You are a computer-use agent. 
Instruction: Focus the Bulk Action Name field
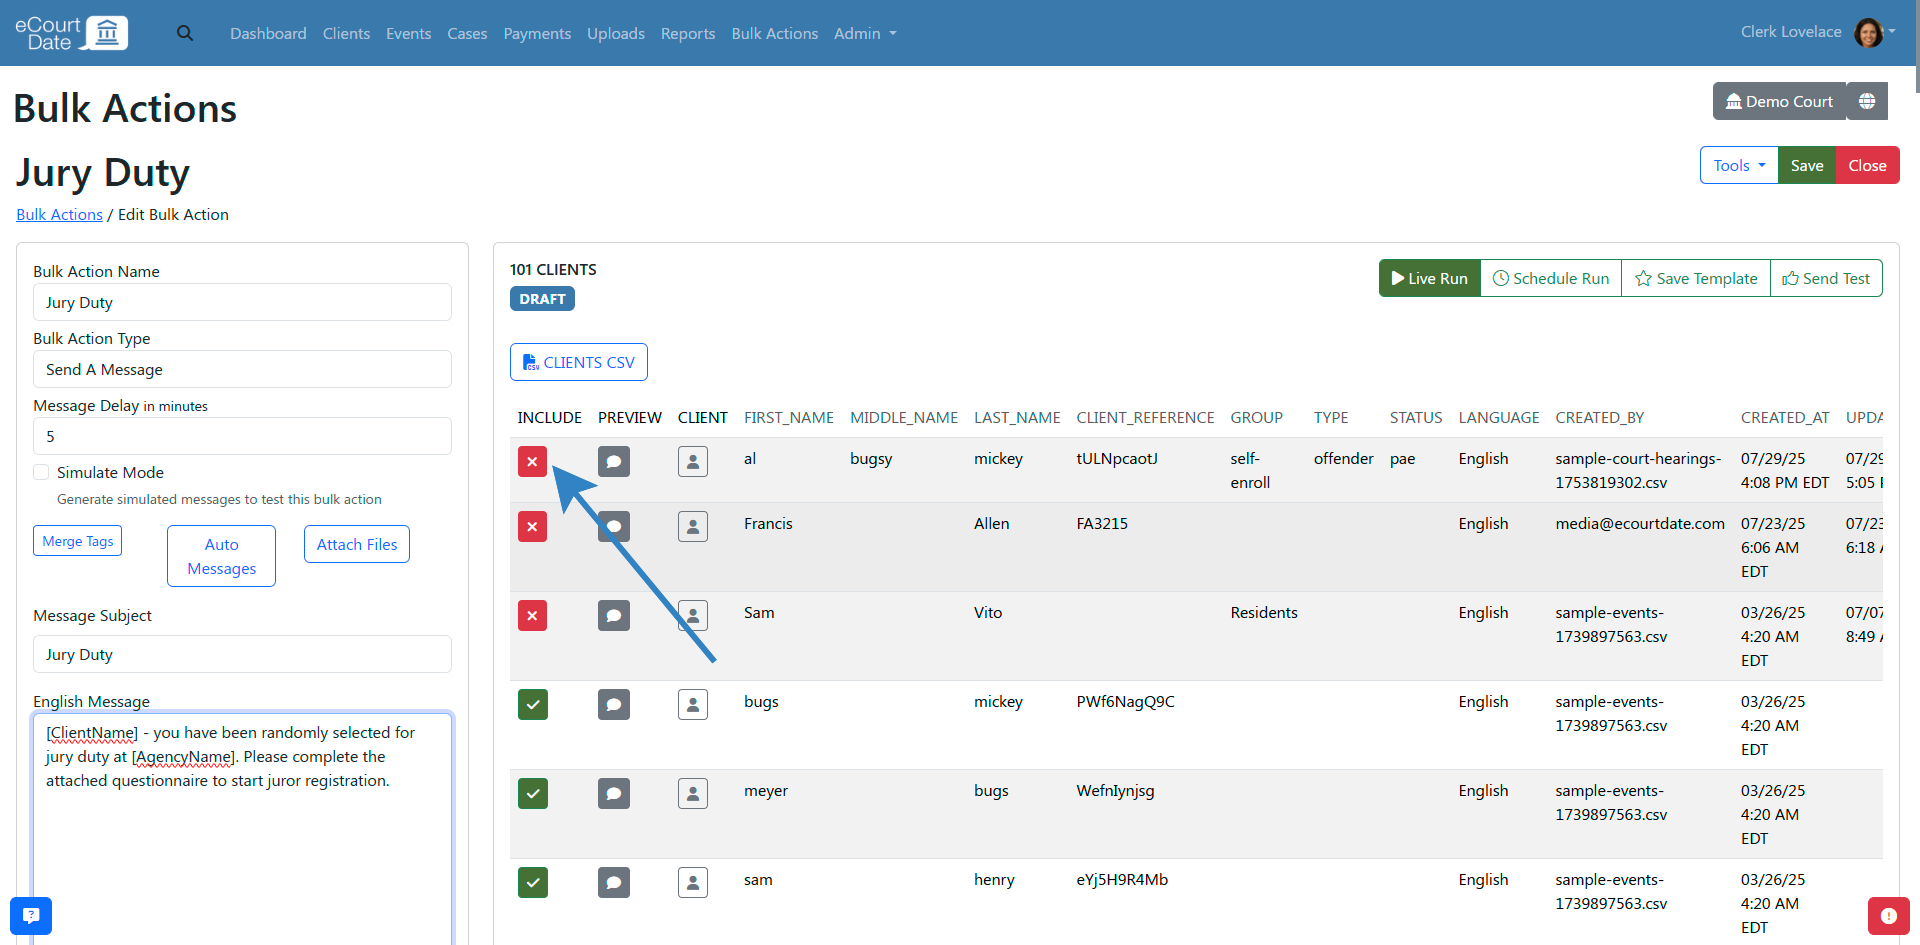coord(242,302)
